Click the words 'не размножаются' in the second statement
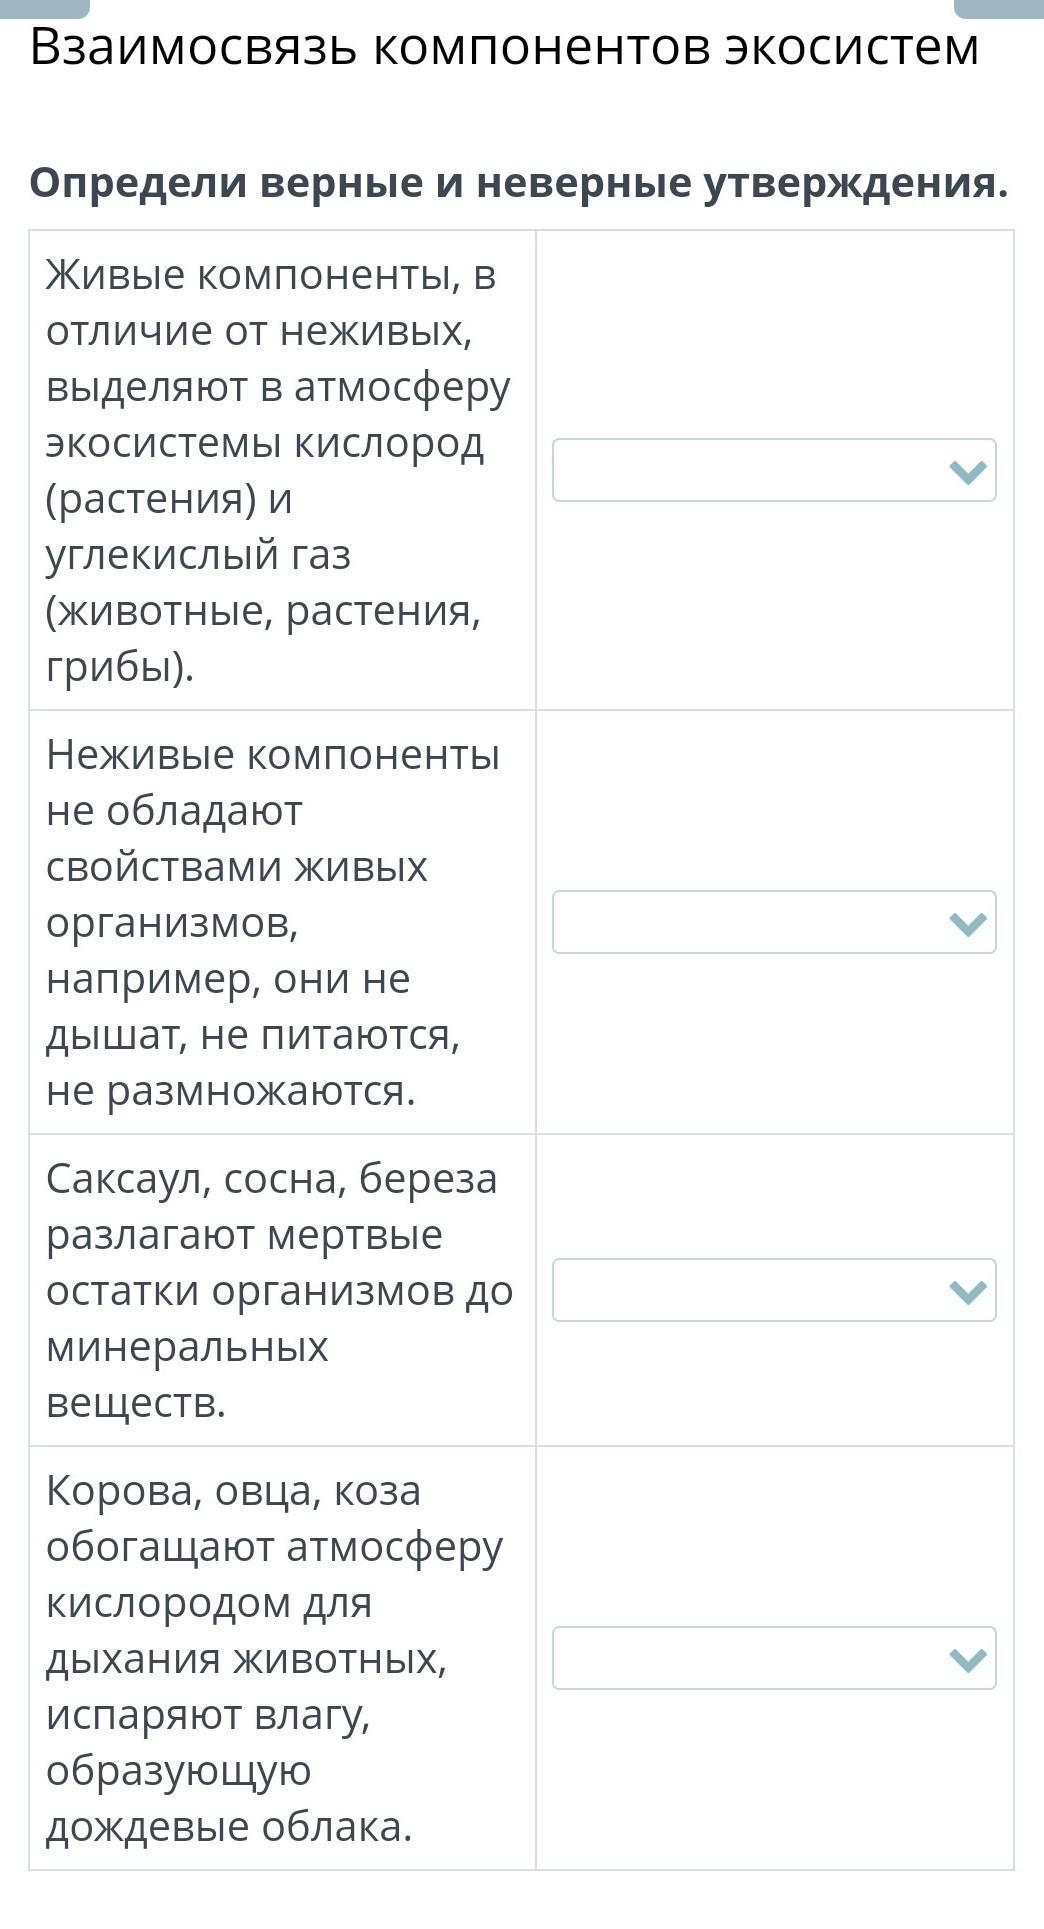This screenshot has width=1044, height=1929. coord(230,1090)
